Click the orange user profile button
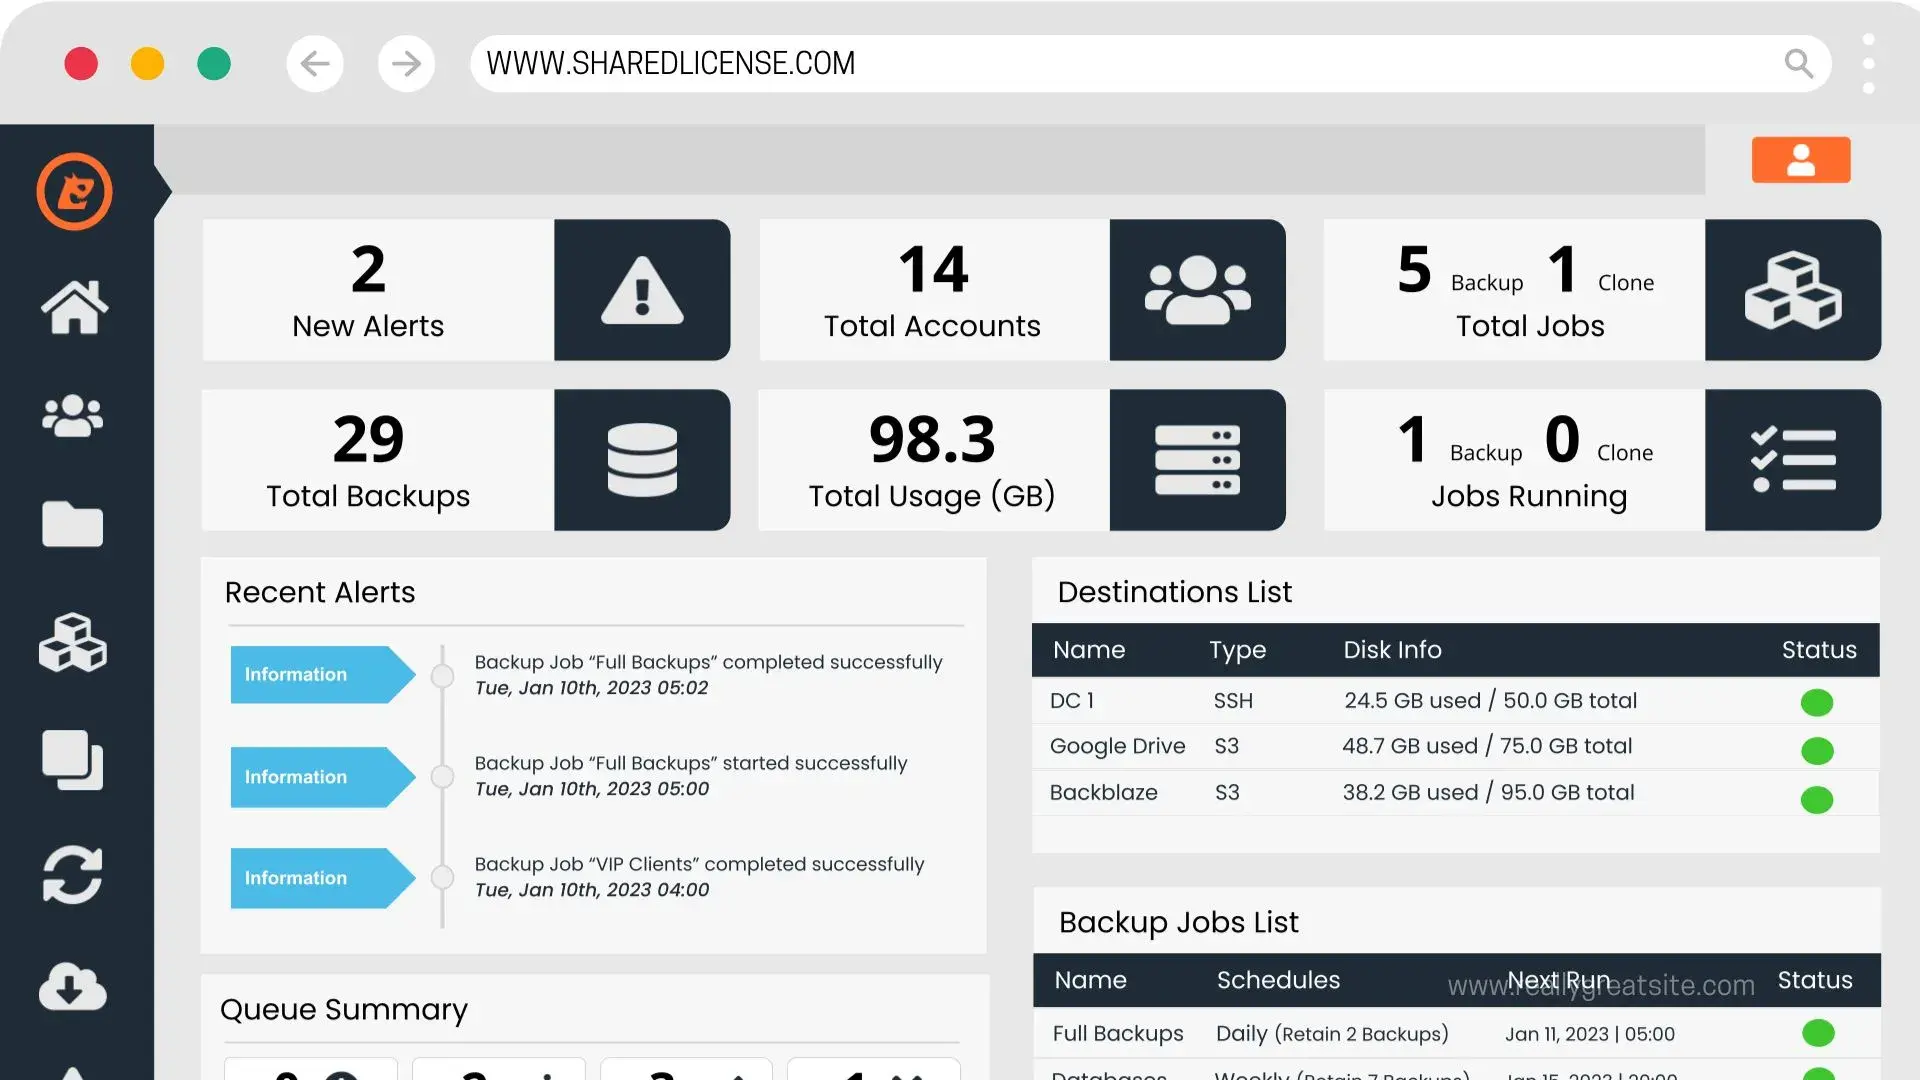The image size is (1920, 1080). pos(1800,160)
